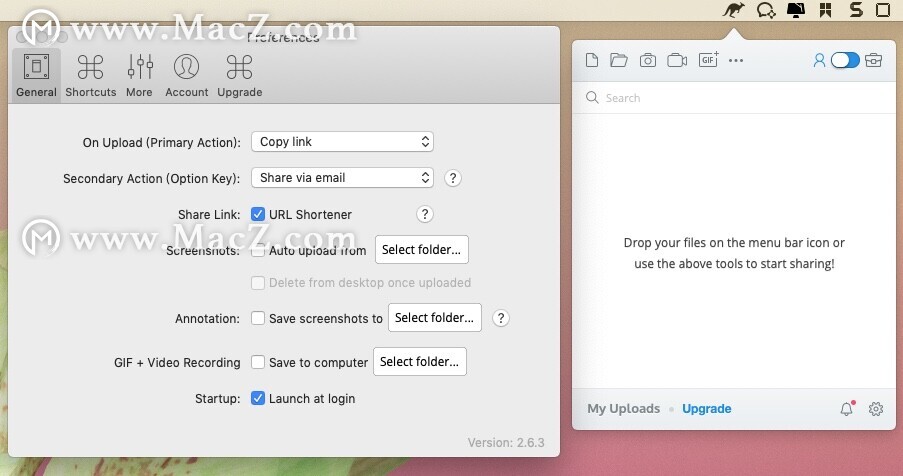903x476 pixels.
Task: Switch to the Account preferences tab
Action: [x=187, y=76]
